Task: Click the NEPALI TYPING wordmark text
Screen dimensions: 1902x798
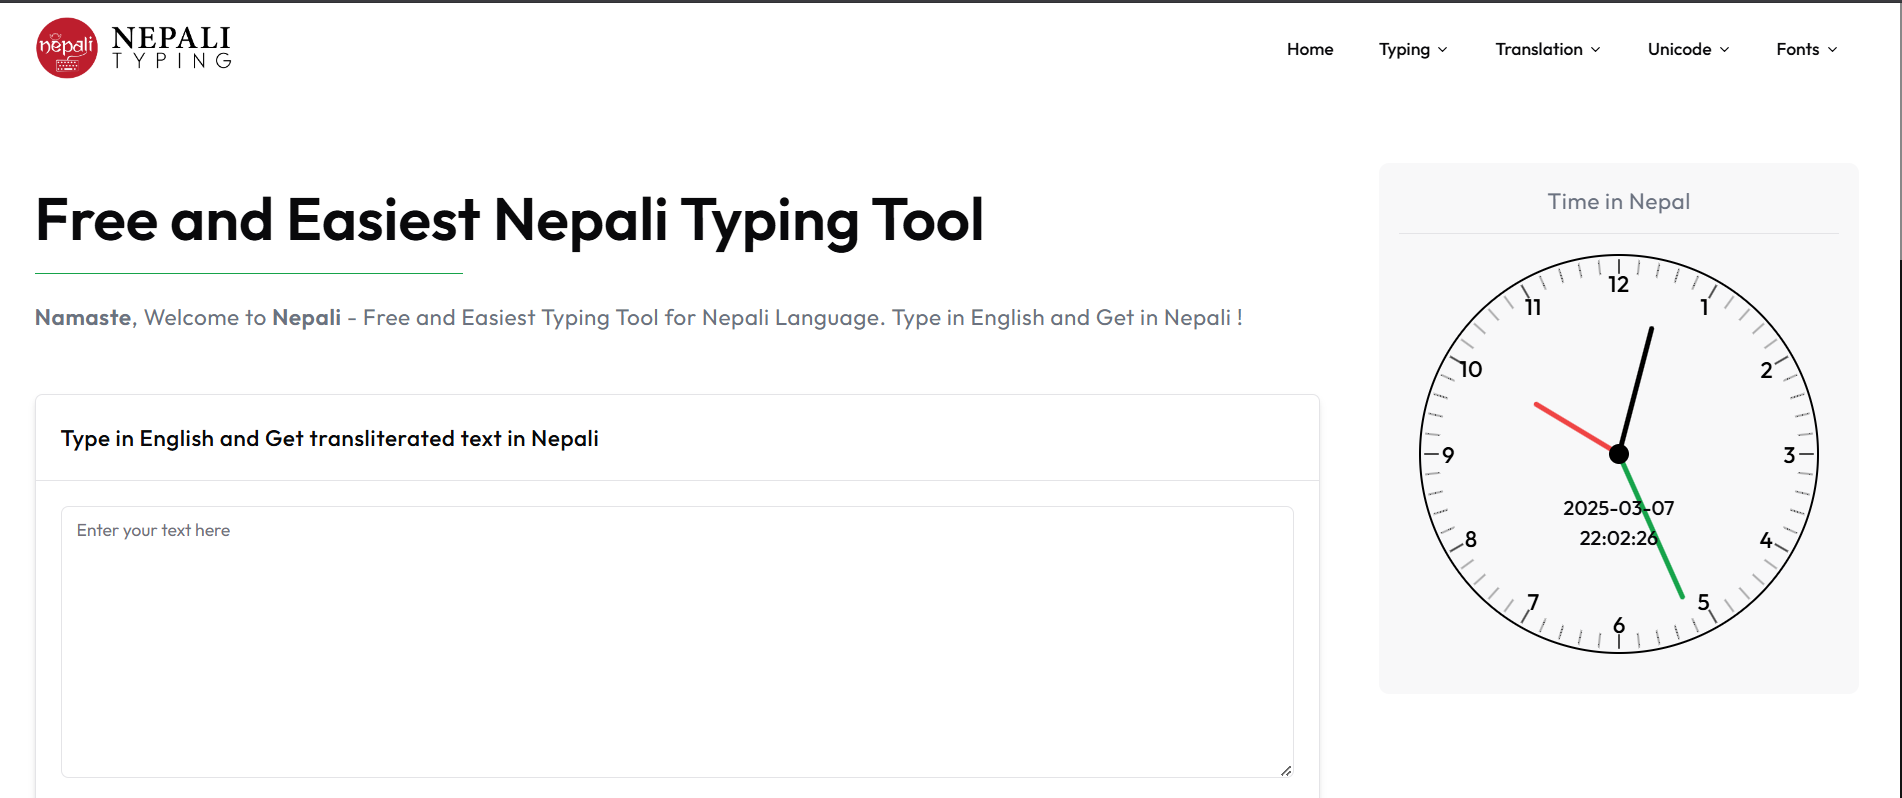Action: pyautogui.click(x=172, y=46)
